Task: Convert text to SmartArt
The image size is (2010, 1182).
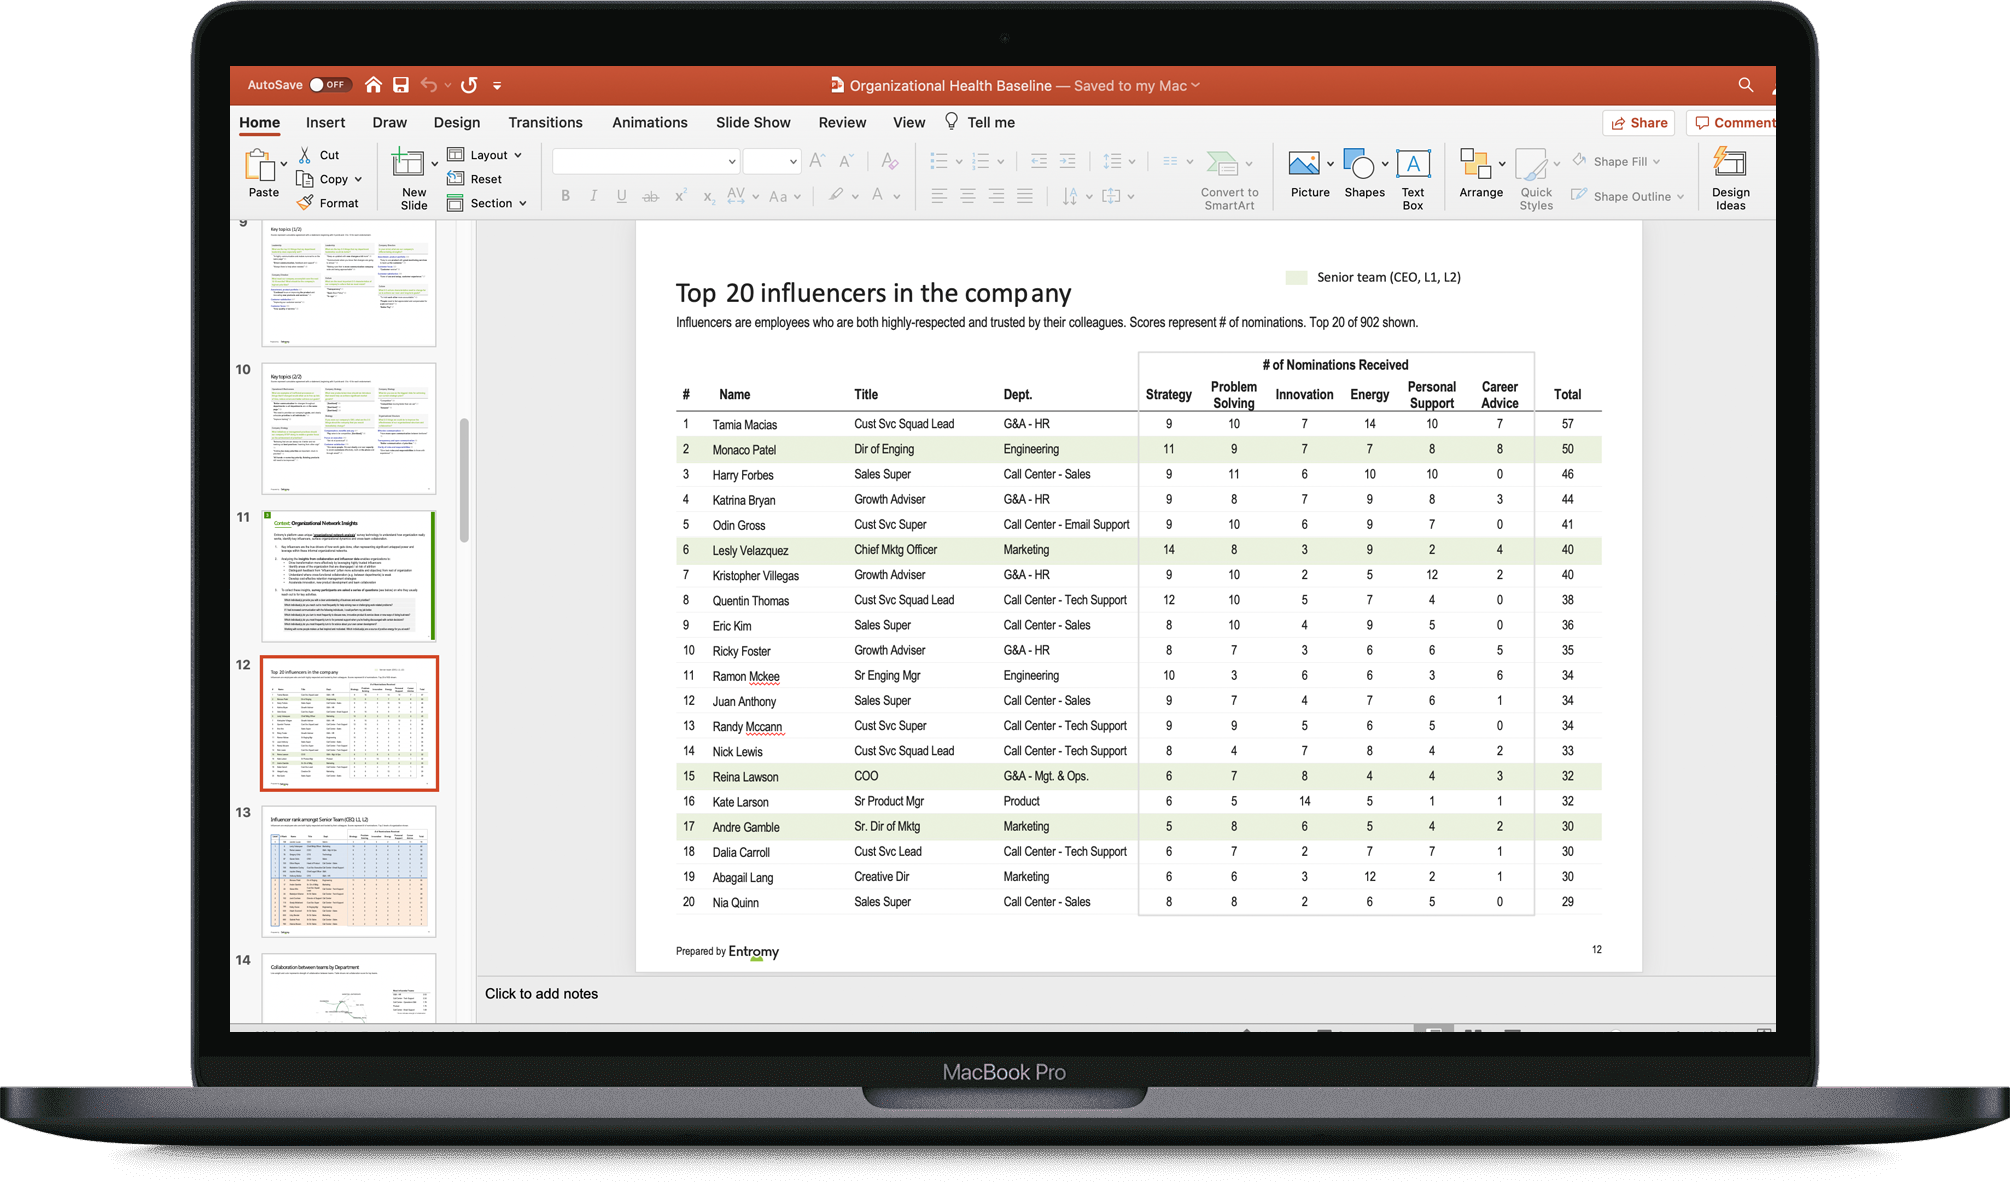Action: click(1228, 180)
